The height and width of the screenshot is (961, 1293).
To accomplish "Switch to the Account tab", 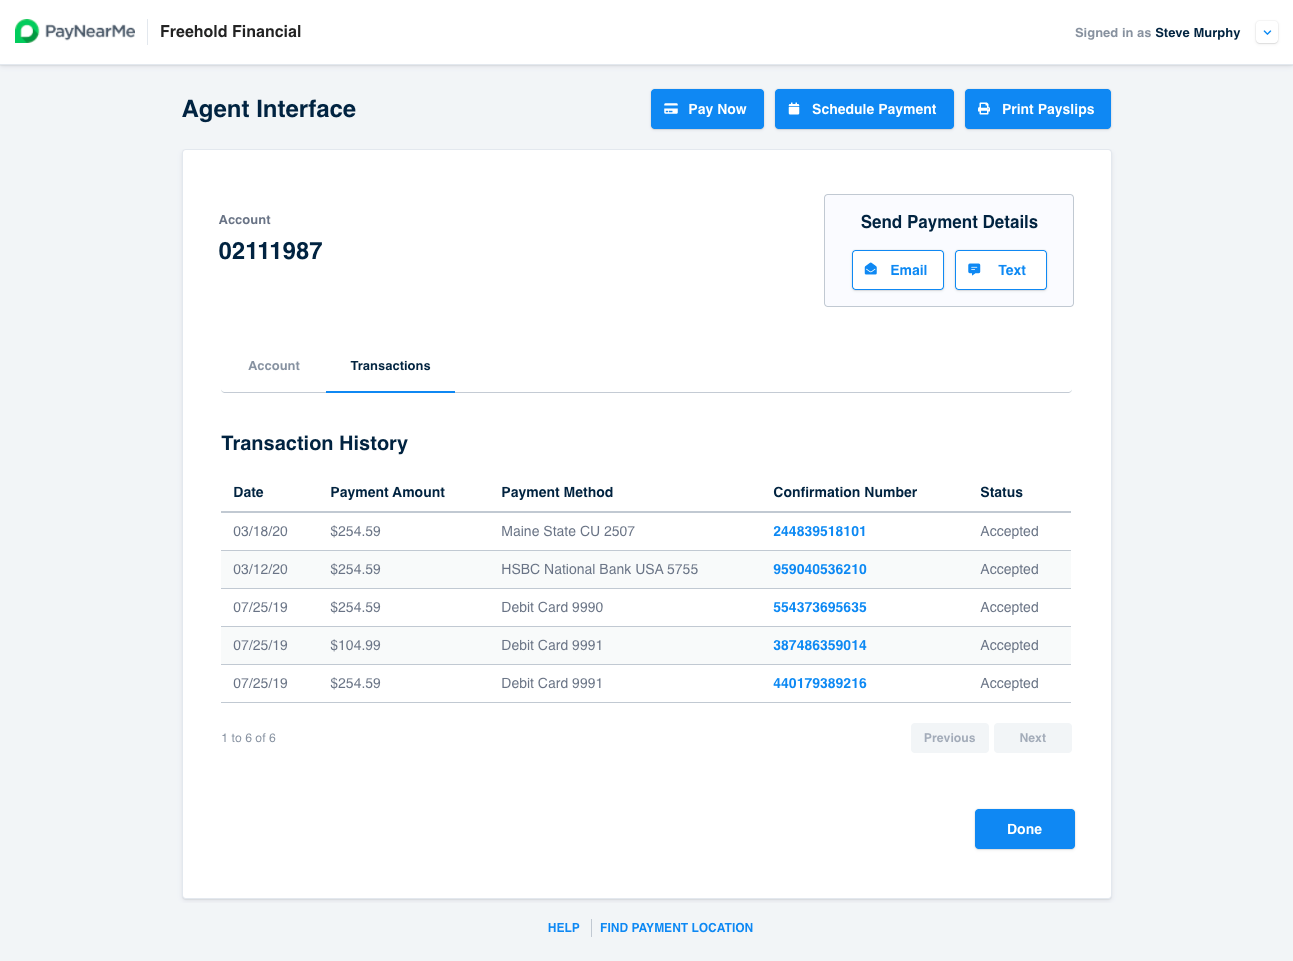I will pyautogui.click(x=273, y=365).
